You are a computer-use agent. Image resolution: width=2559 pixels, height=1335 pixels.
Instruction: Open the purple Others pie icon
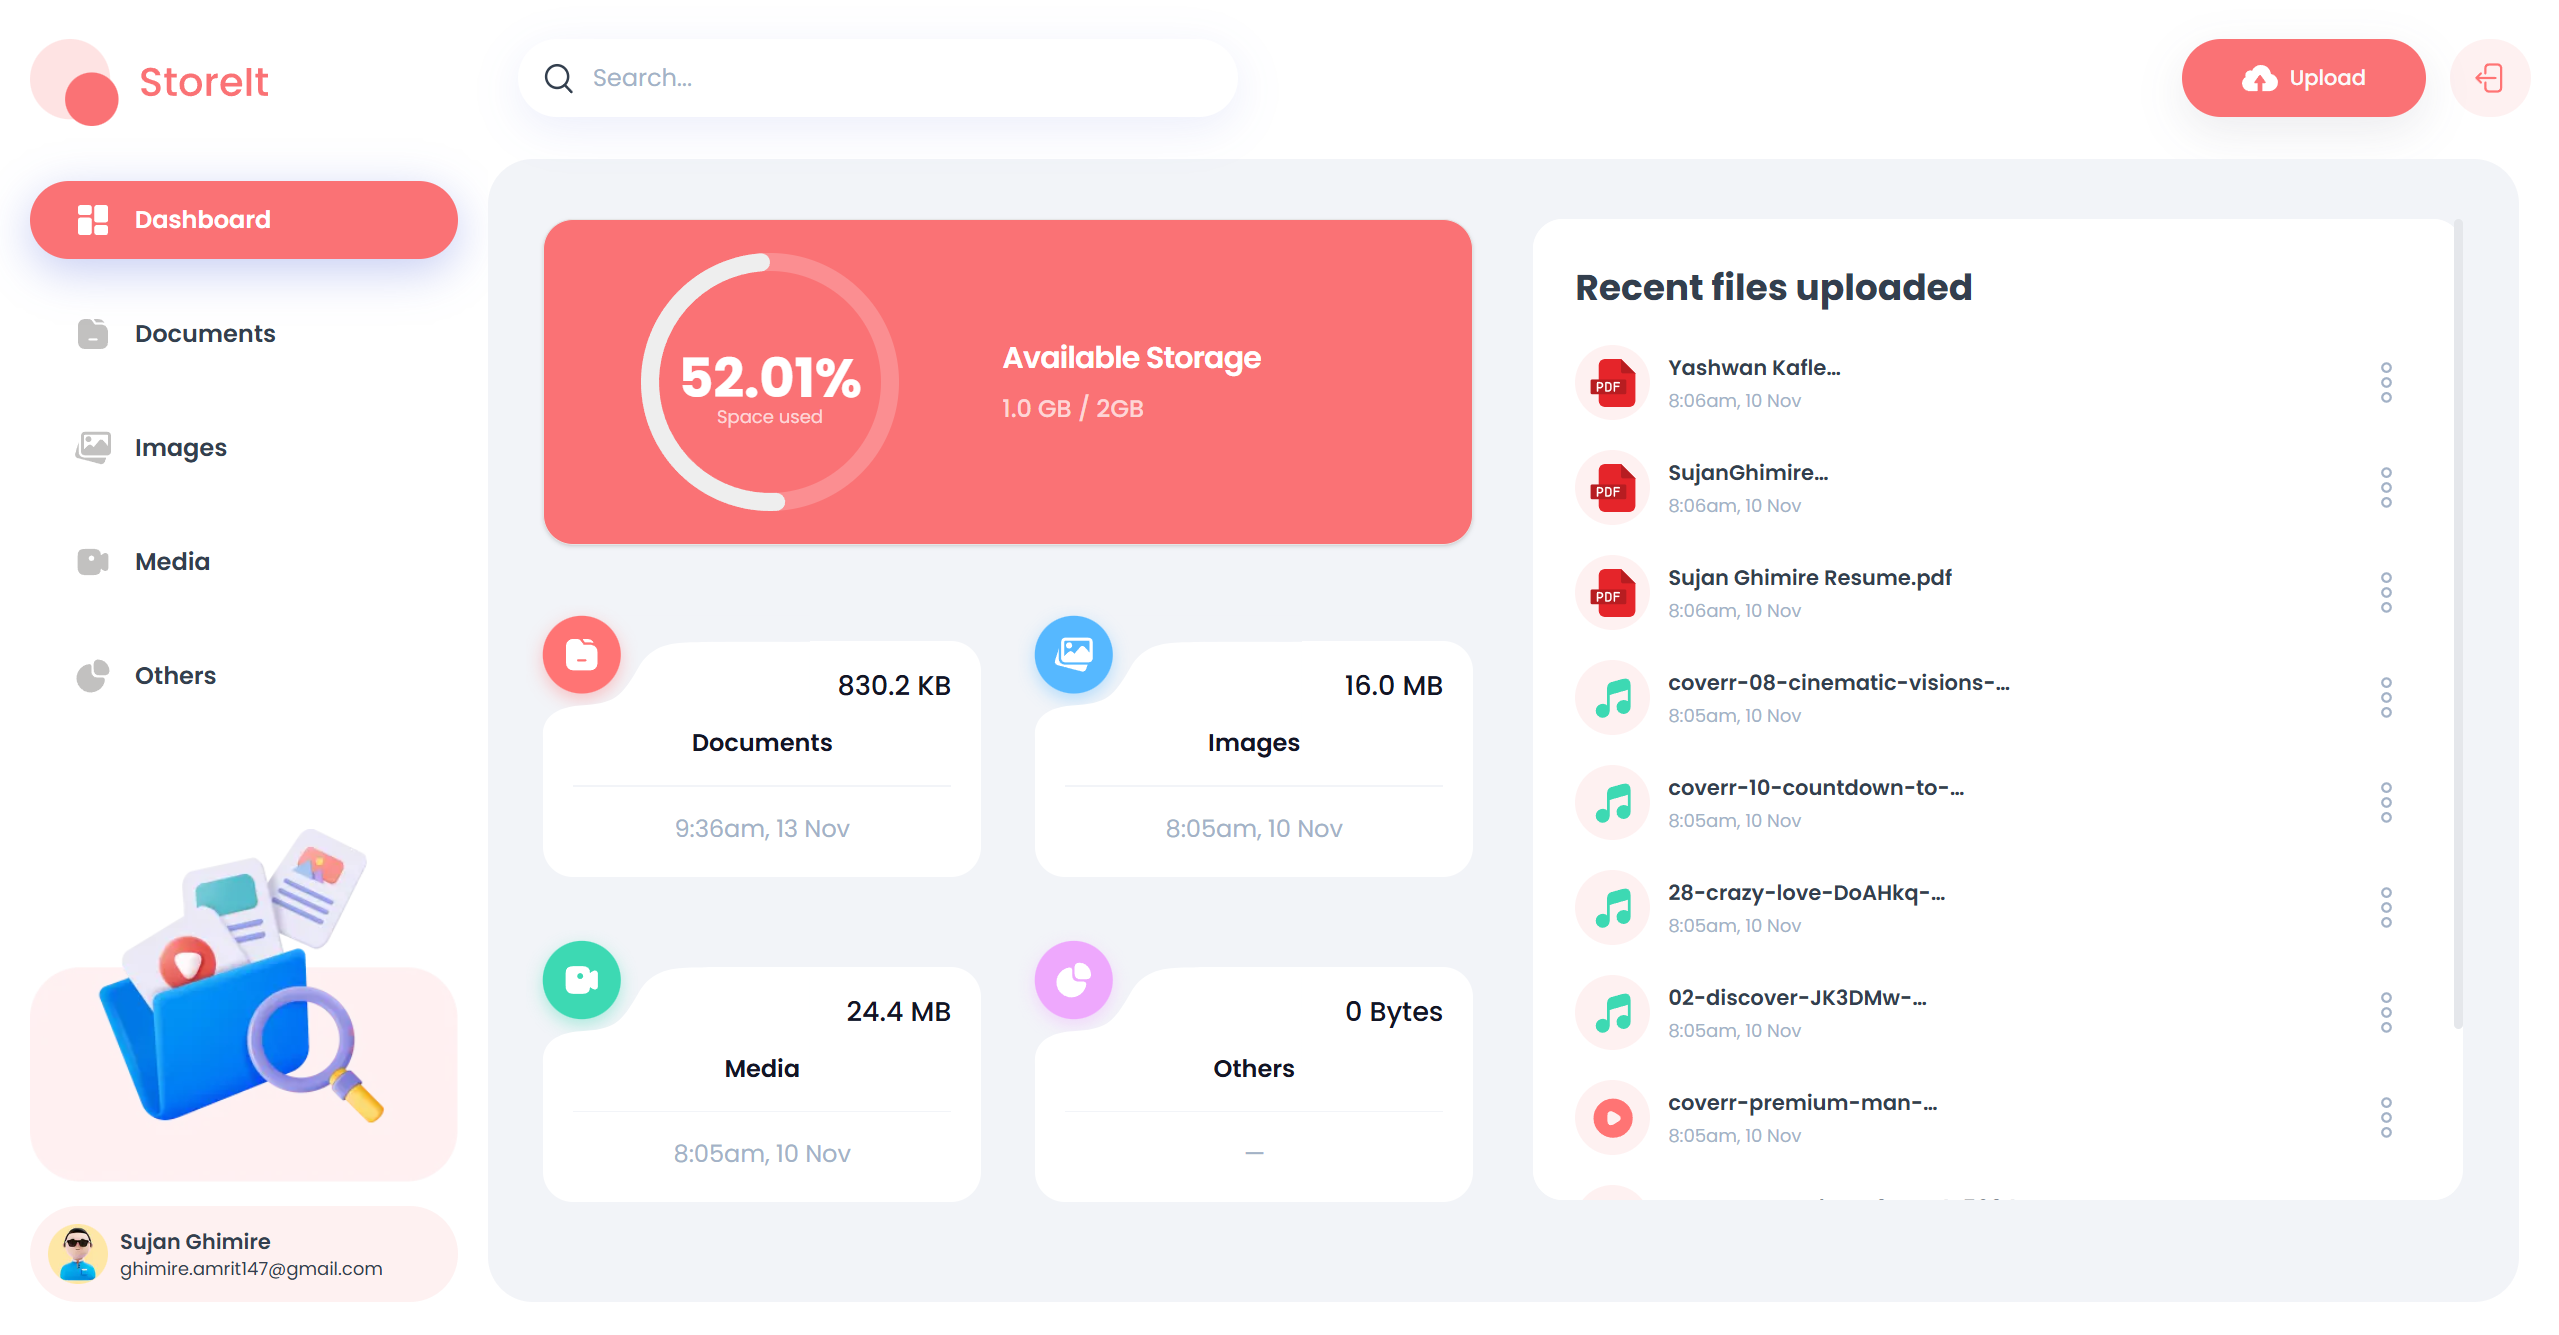pyautogui.click(x=1074, y=980)
